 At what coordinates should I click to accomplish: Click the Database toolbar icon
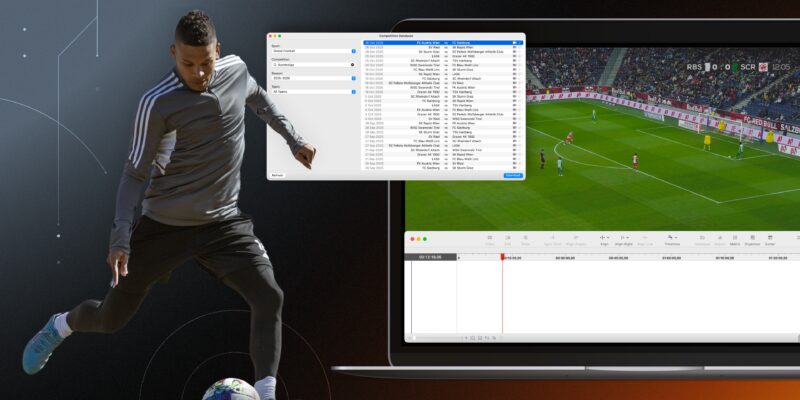coord(702,239)
